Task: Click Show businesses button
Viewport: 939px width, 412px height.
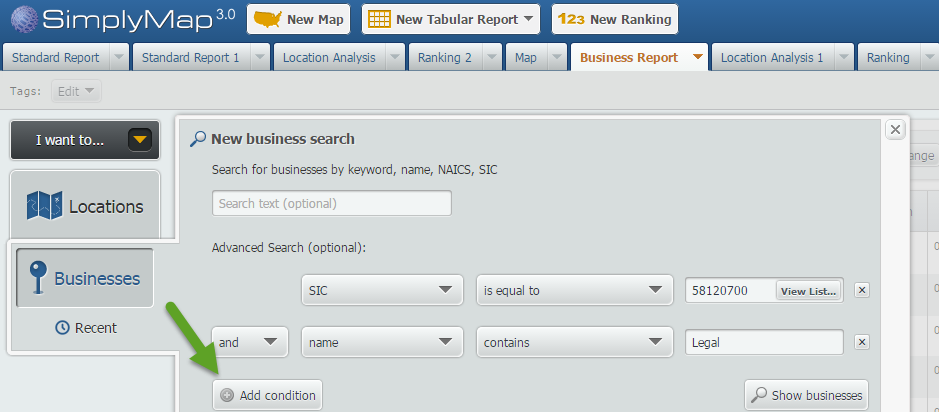Action: [x=806, y=395]
